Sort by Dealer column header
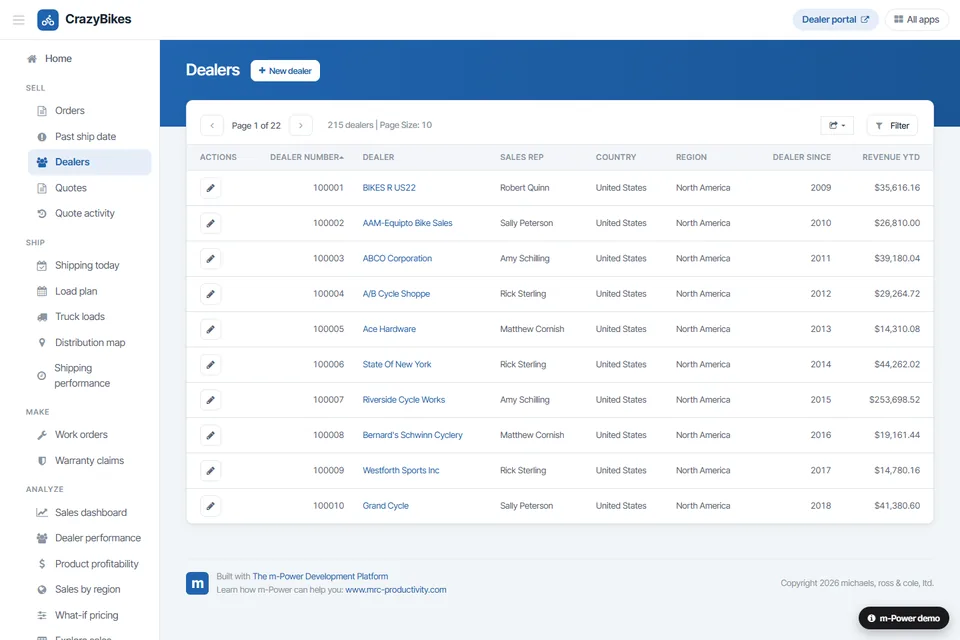960x640 pixels. coord(378,157)
